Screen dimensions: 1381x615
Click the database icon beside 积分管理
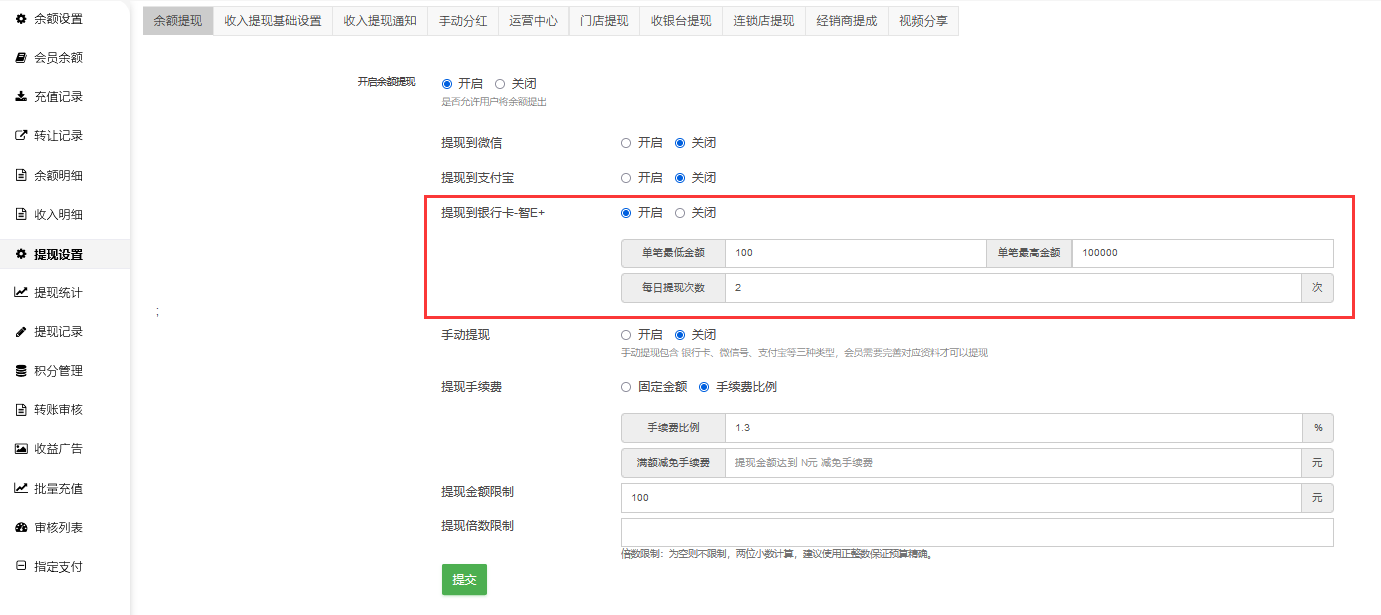[21, 371]
